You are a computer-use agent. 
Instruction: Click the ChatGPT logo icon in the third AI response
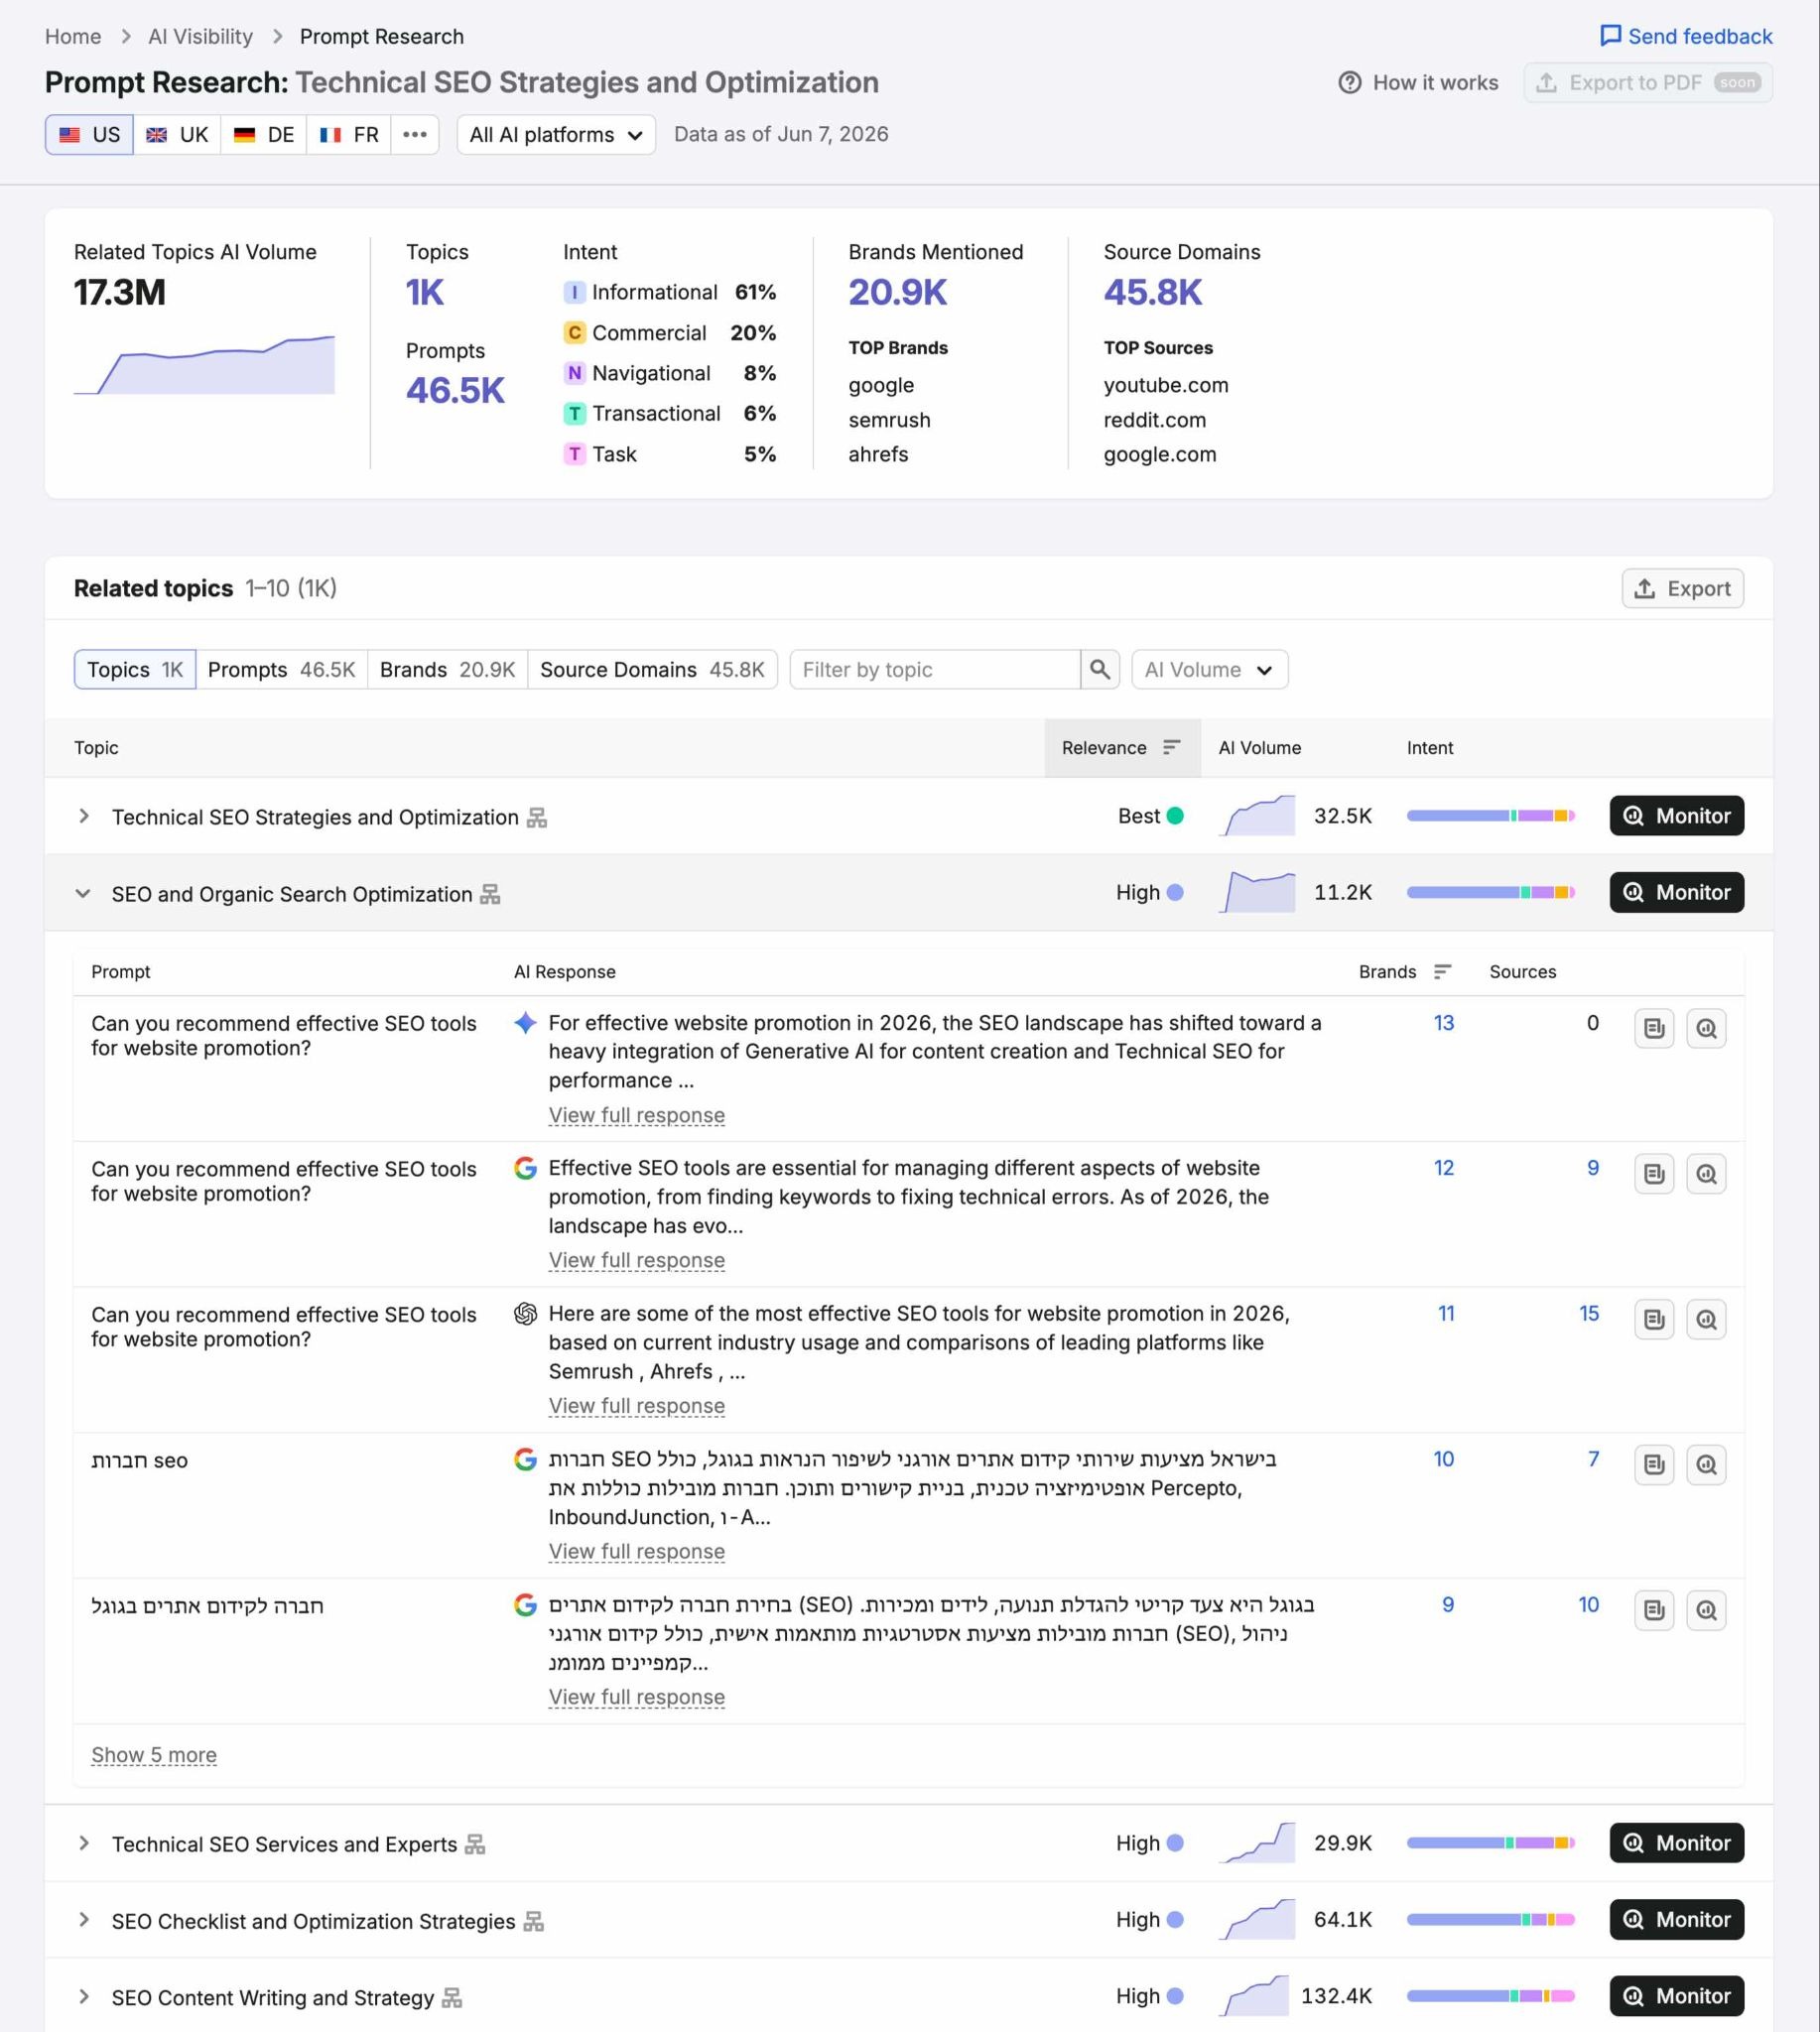coord(525,1313)
